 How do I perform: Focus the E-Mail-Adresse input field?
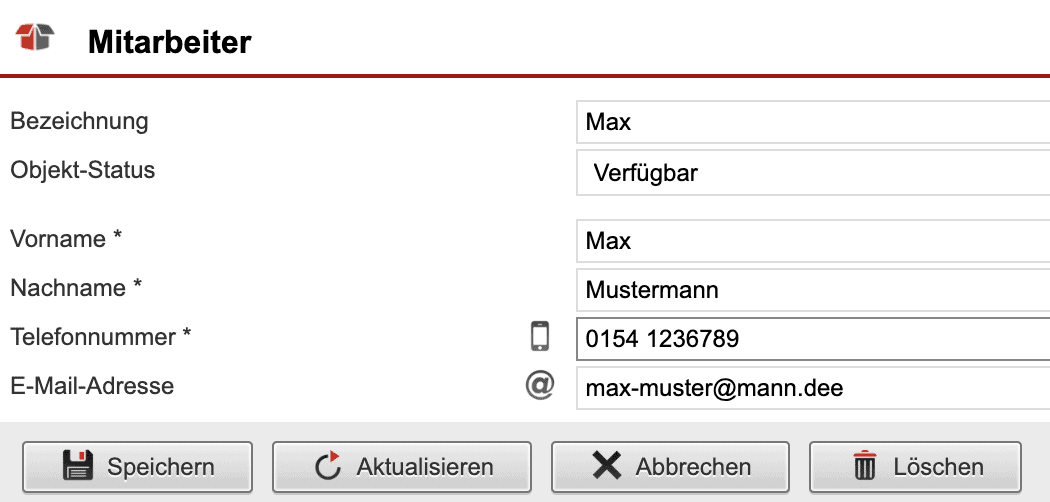[812, 388]
